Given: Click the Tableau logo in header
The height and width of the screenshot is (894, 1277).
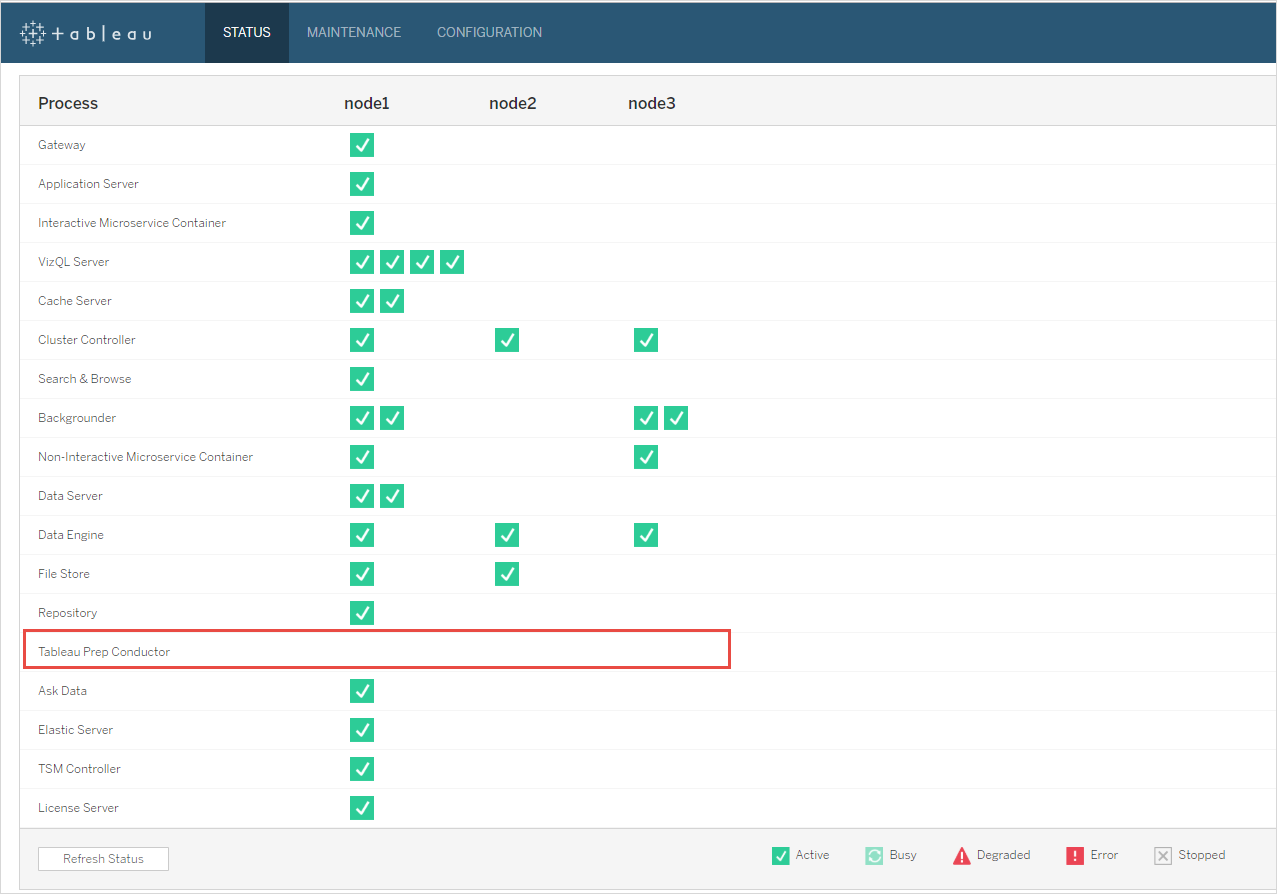Looking at the screenshot, I should (86, 33).
